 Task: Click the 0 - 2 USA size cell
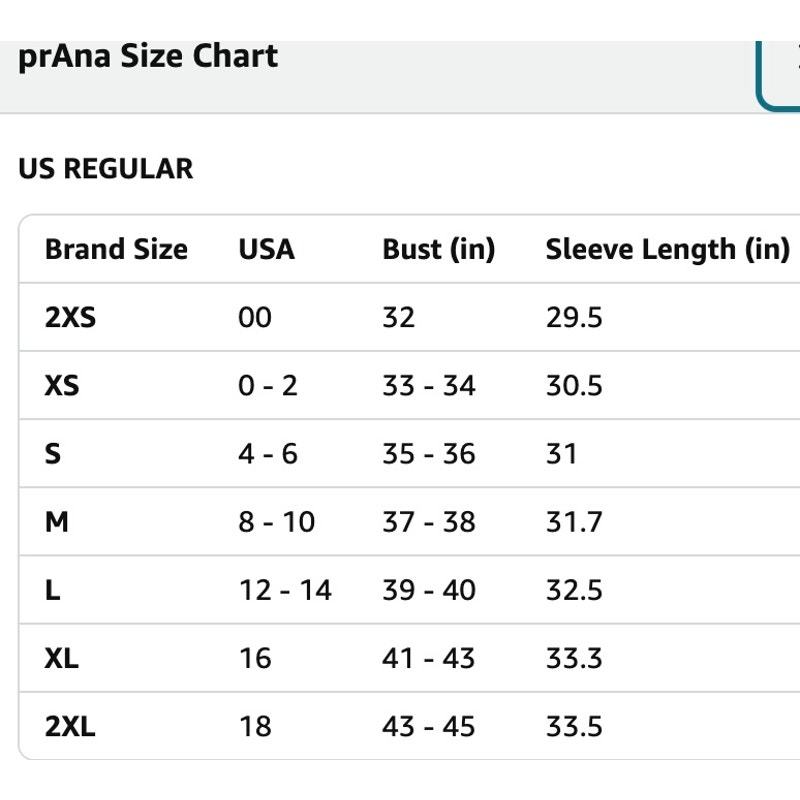[268, 386]
